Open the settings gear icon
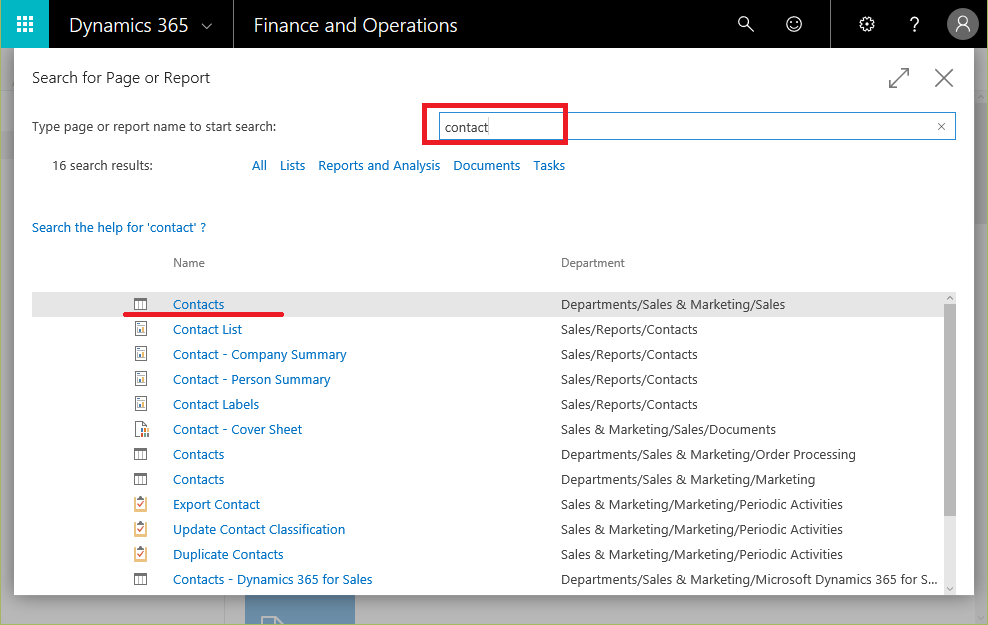Image resolution: width=988 pixels, height=625 pixels. tap(867, 25)
